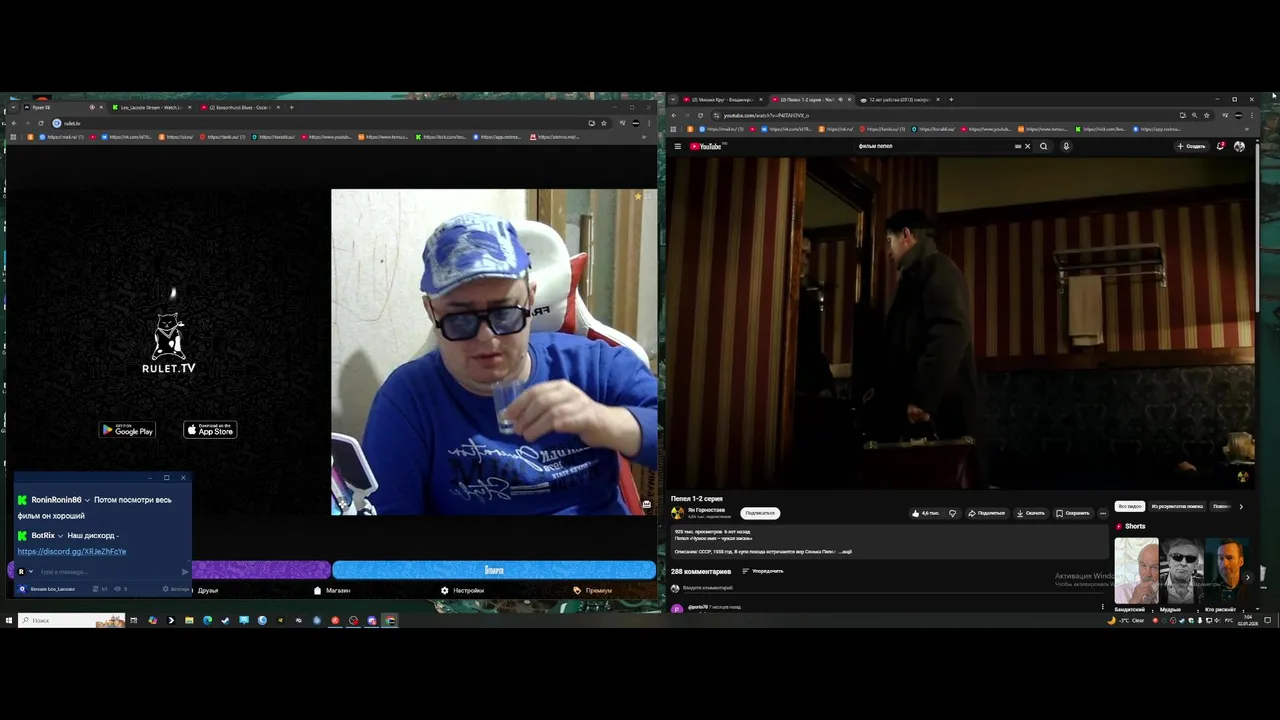Open taskbar notification center
The width and height of the screenshot is (1280, 720).
(1268, 620)
